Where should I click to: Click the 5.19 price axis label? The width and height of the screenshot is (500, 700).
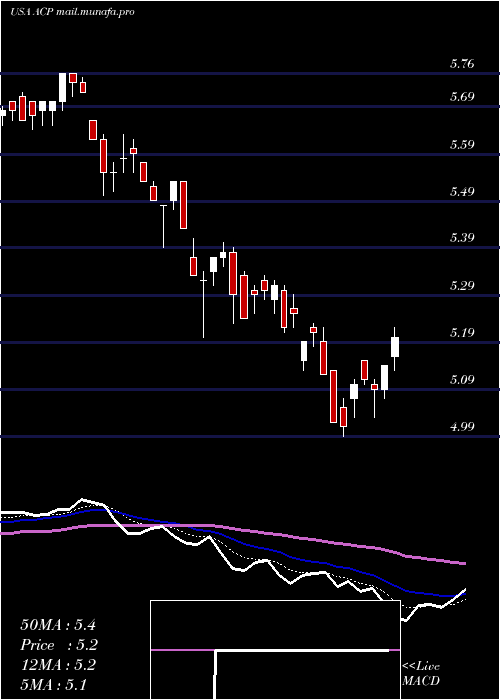click(x=462, y=333)
